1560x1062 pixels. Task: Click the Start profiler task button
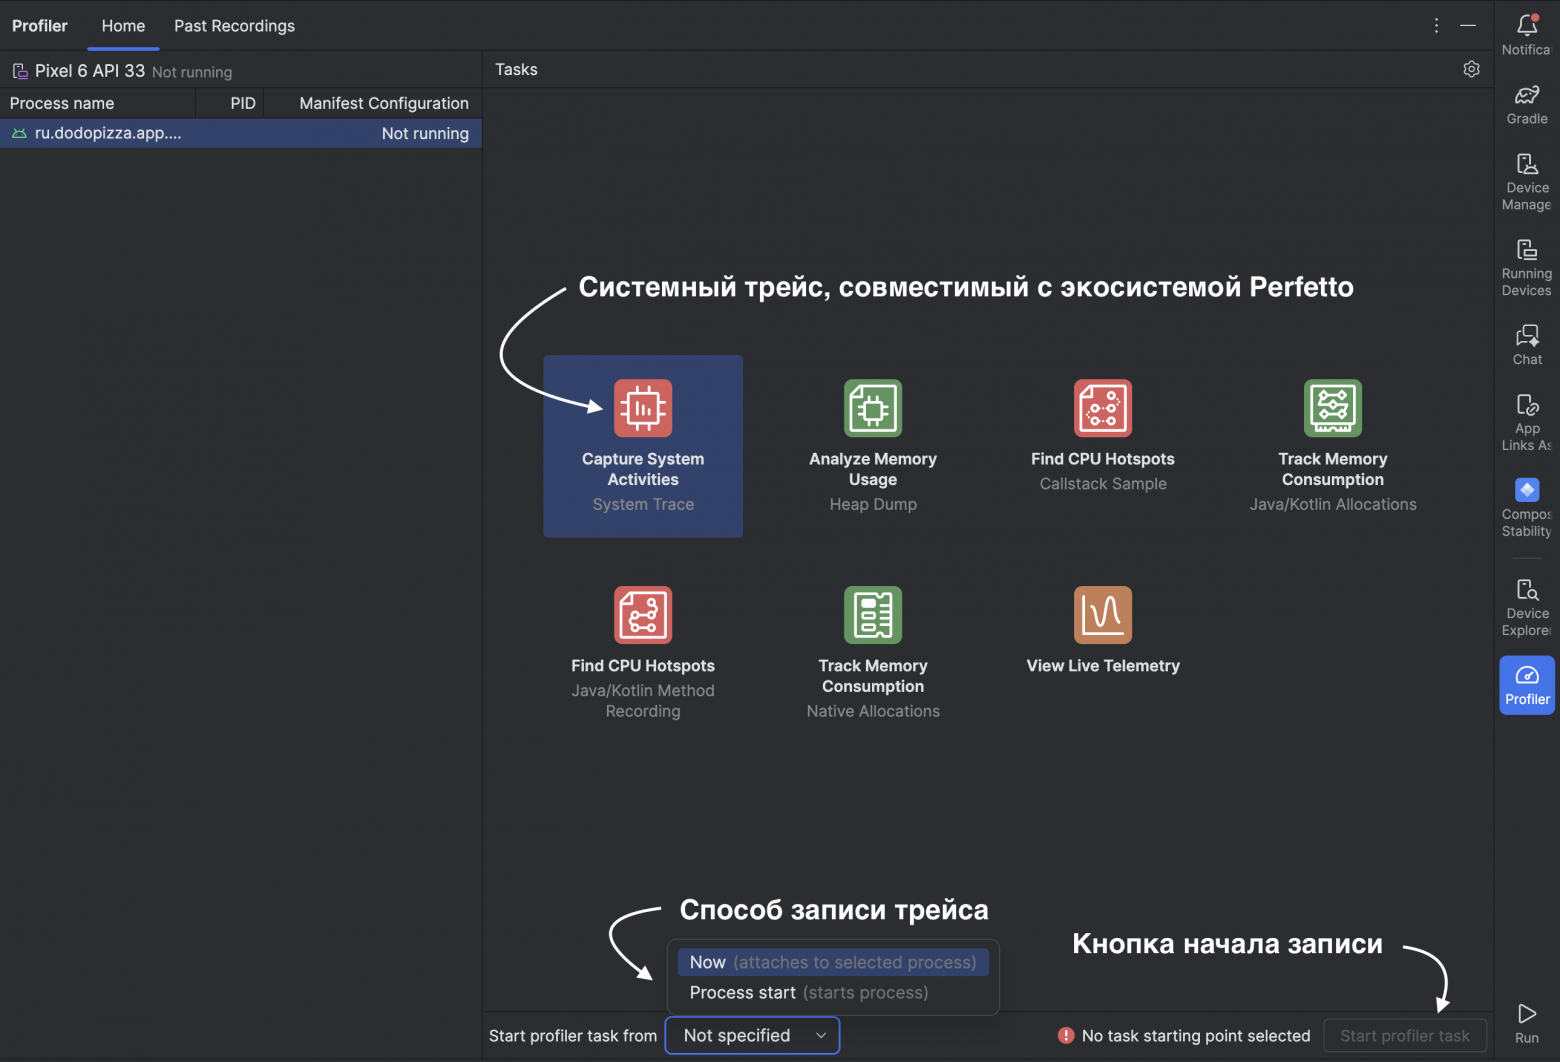(x=1404, y=1036)
